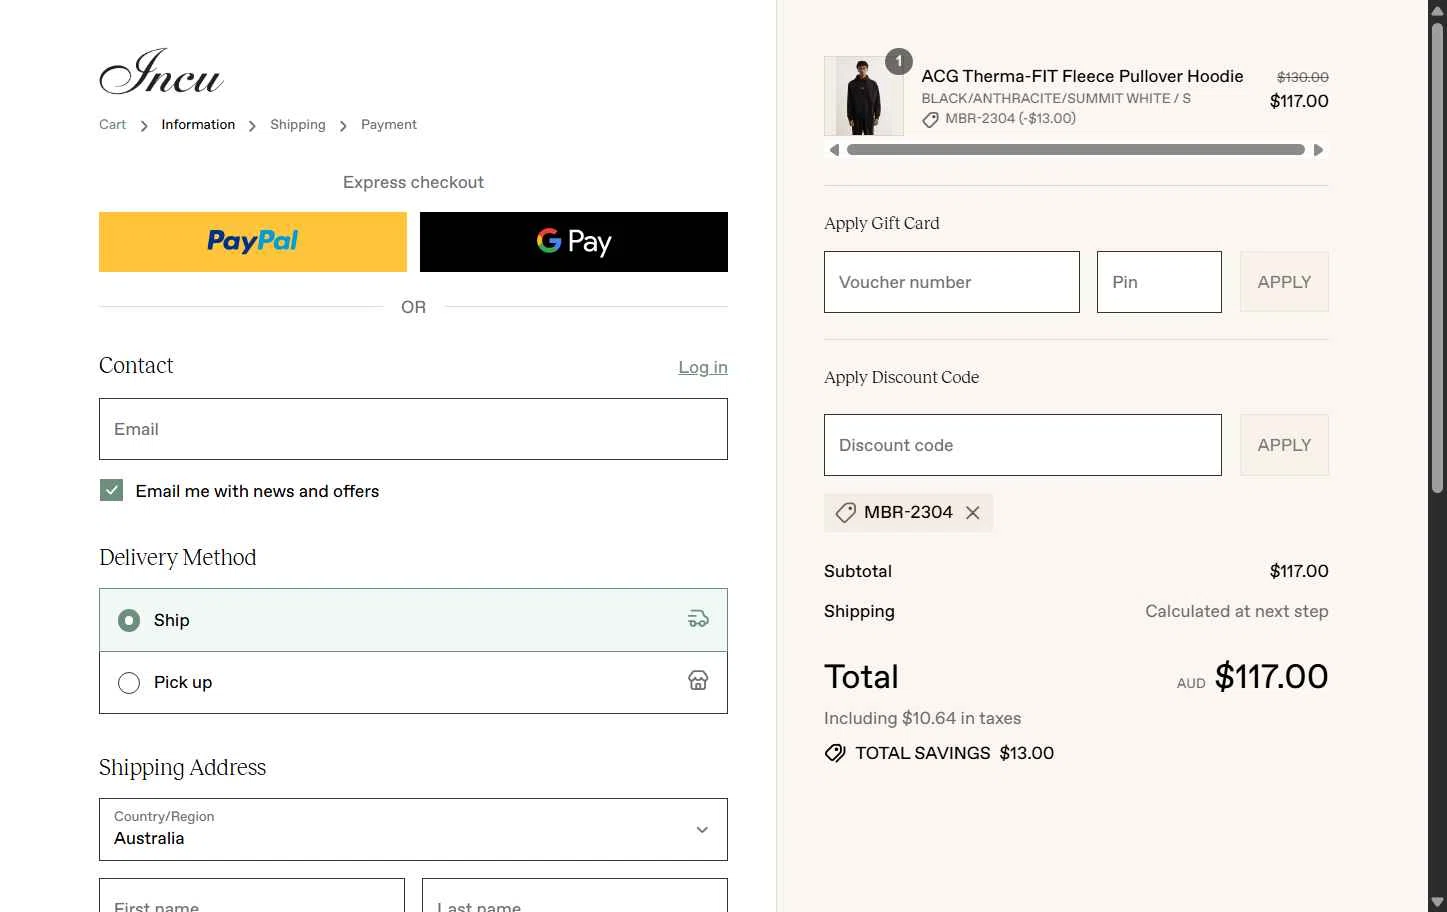Click the Log in link

click(x=703, y=367)
